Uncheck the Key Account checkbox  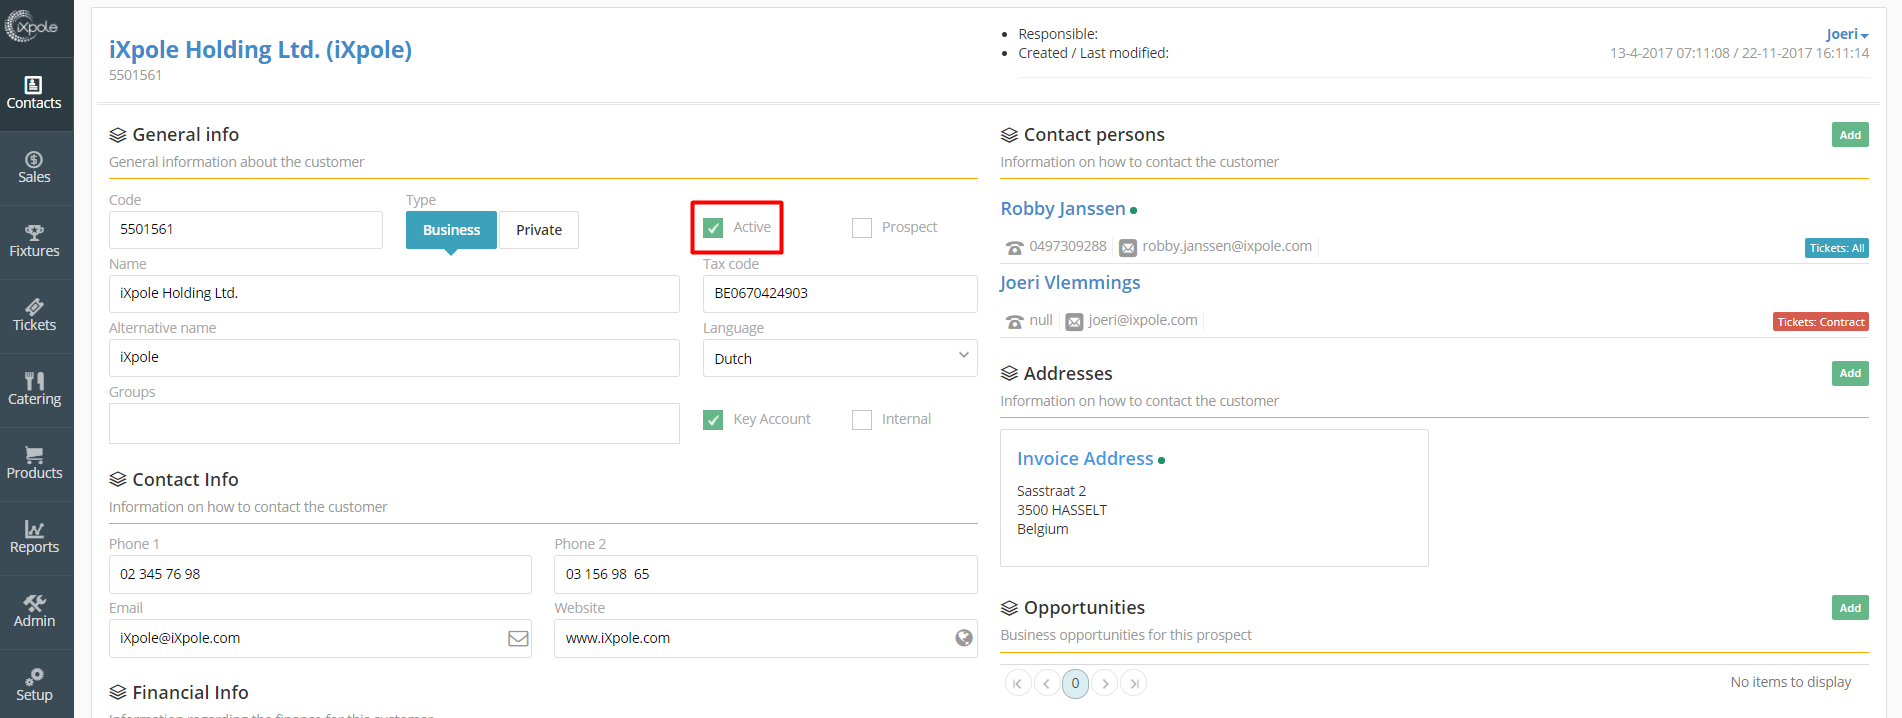[713, 420]
